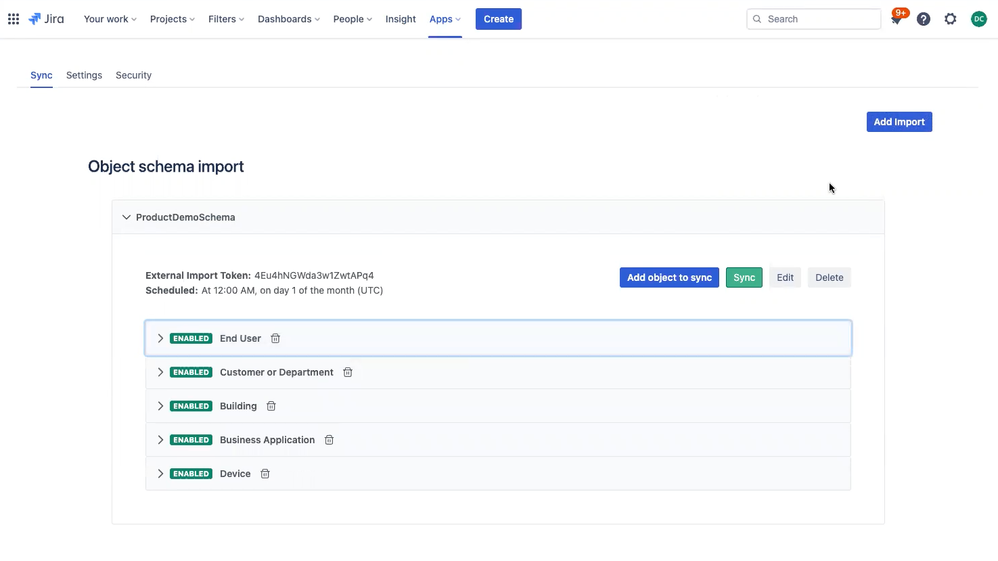998x561 pixels.
Task: Click the Jira logo
Action: click(x=46, y=19)
